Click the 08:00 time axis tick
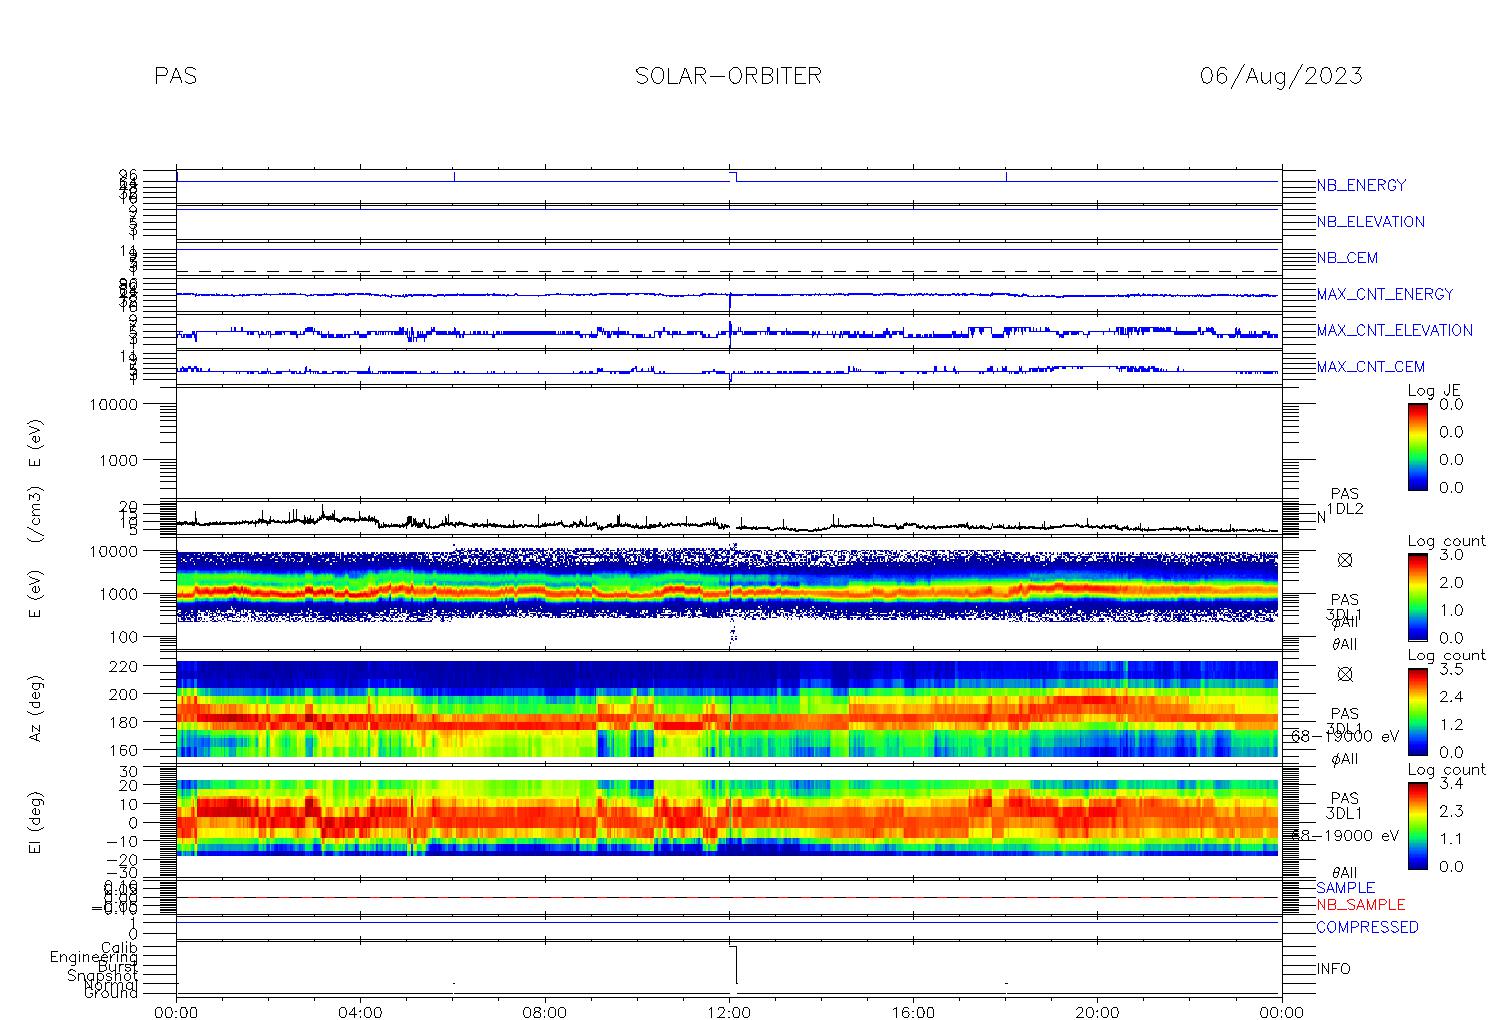Viewport: 1512px width, 1020px height. pos(545,1012)
